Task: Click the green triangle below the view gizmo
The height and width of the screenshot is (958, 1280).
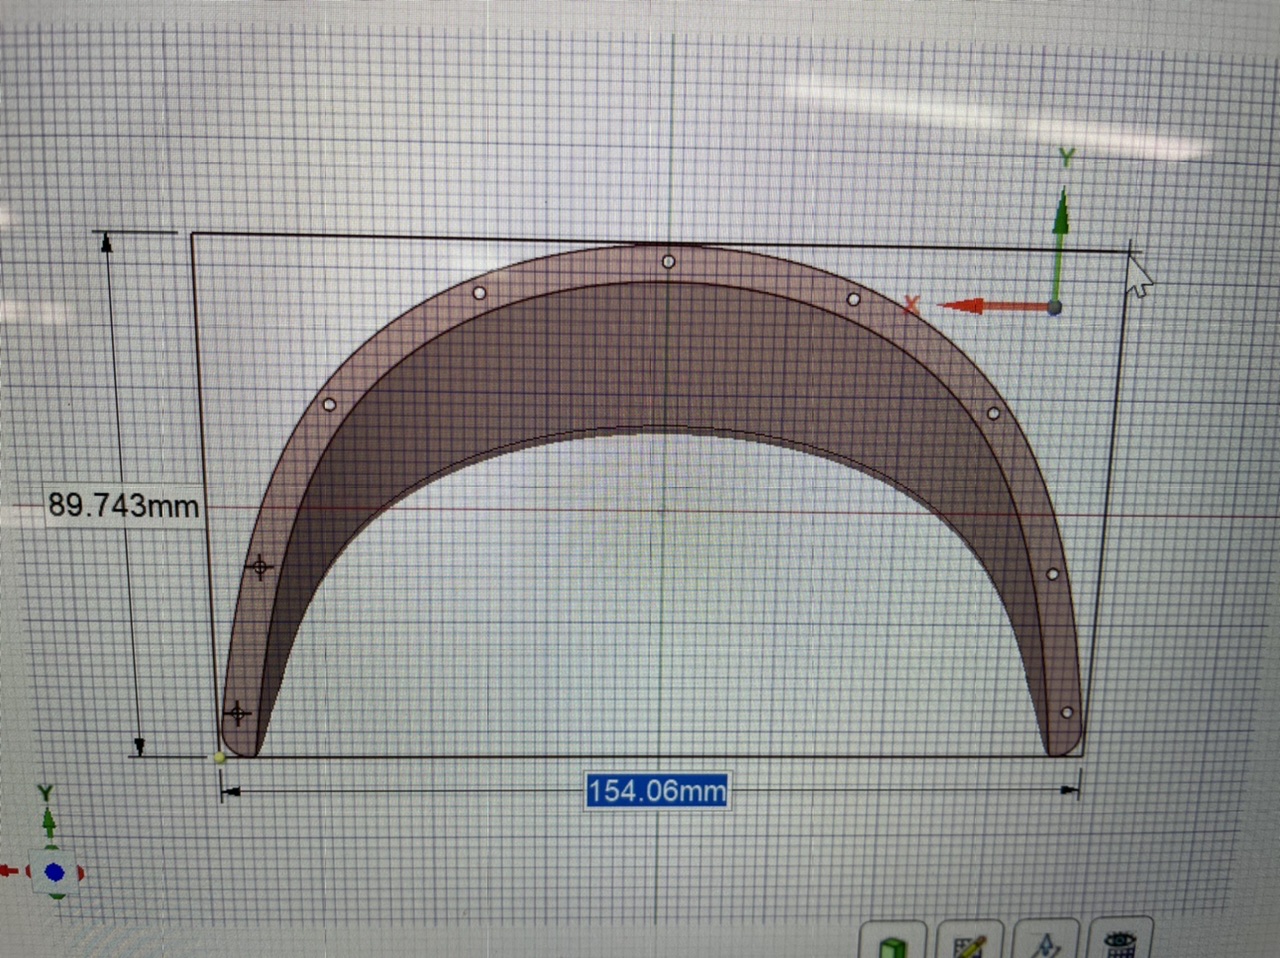Action: tap(57, 895)
